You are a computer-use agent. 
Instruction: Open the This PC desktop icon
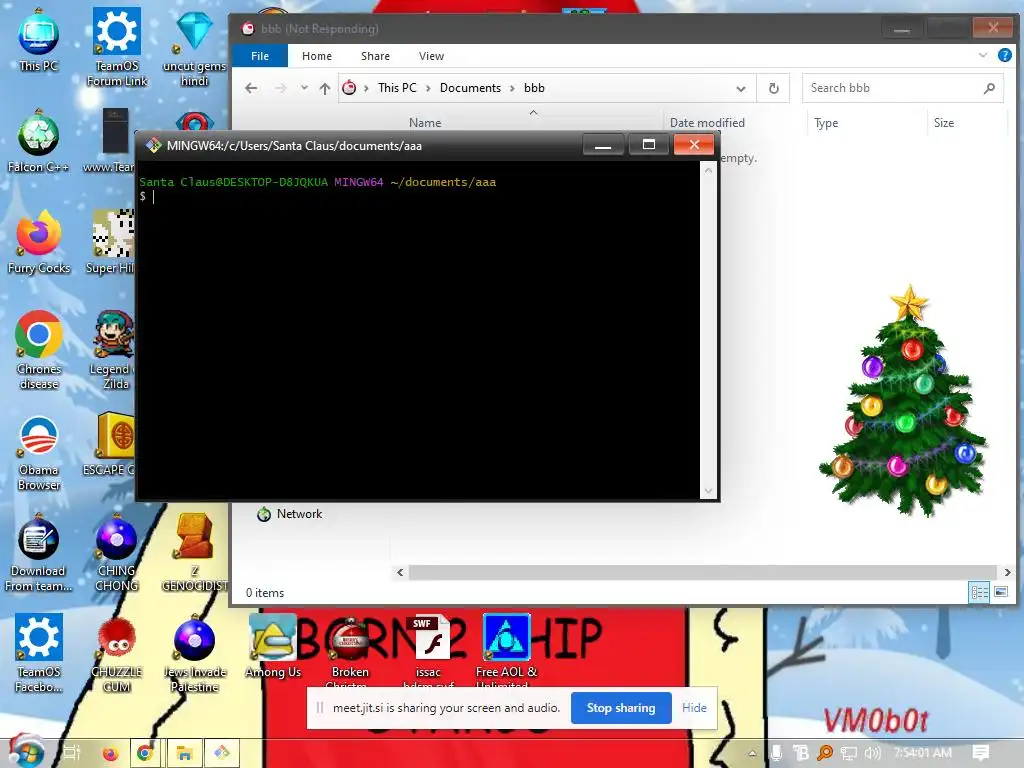[x=39, y=40]
